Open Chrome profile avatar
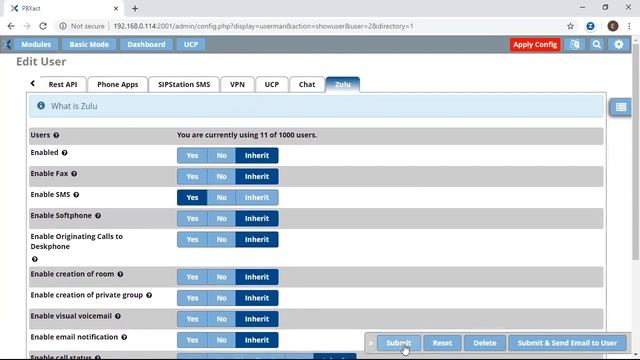 613,26
